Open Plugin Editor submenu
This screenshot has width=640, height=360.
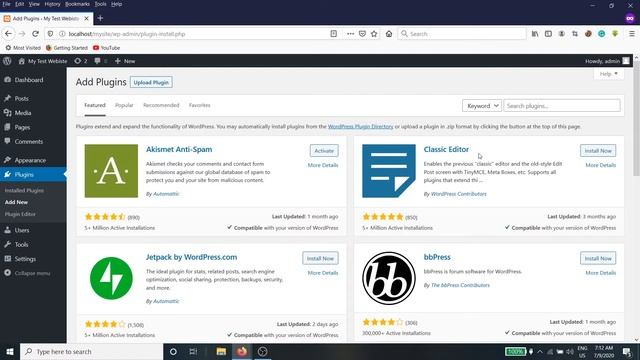pos(20,214)
